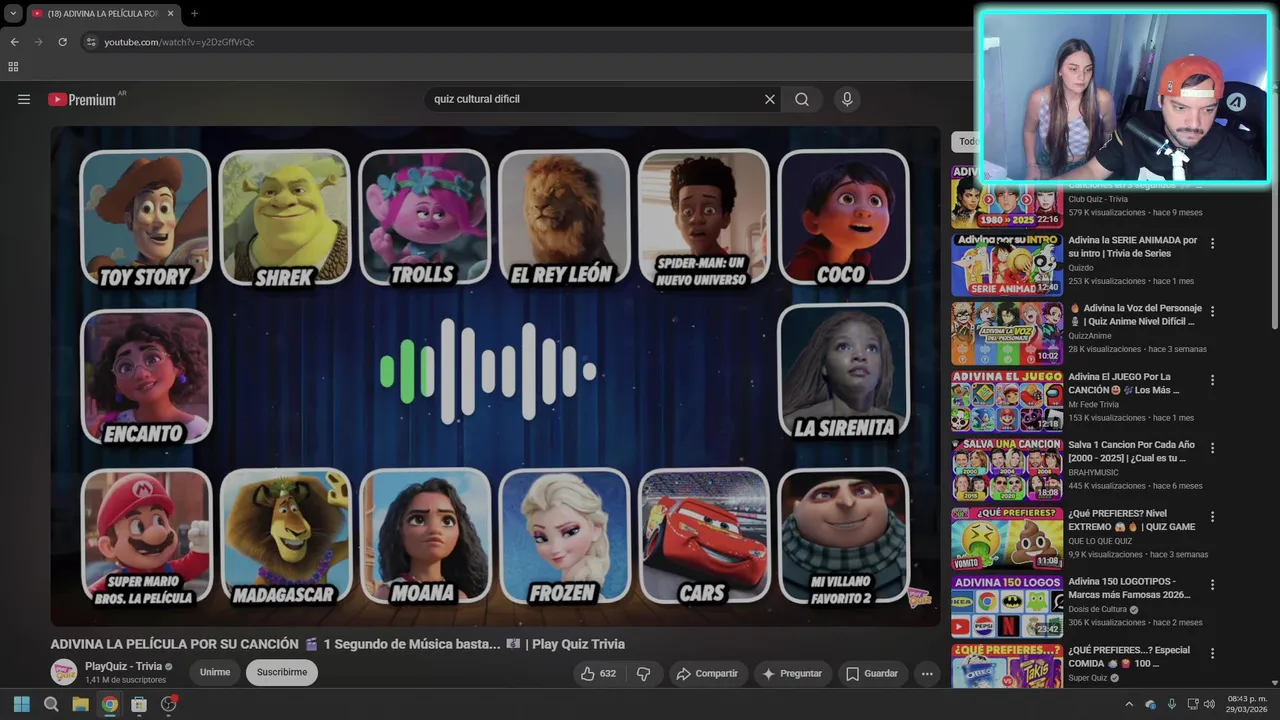This screenshot has height=720, width=1280.
Task: Open Windows Start menu
Action: 22,704
